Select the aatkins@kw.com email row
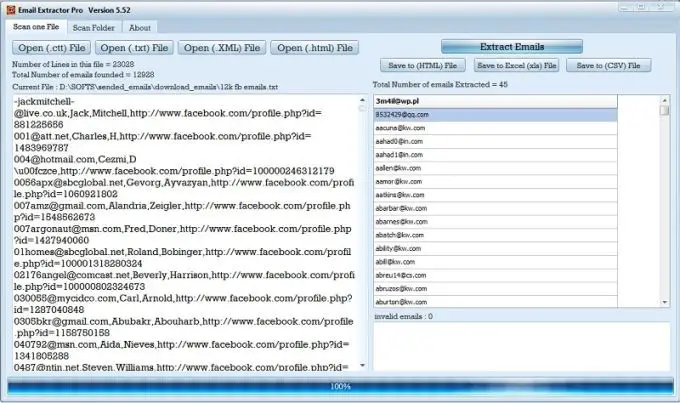680x403 pixels. [495, 195]
